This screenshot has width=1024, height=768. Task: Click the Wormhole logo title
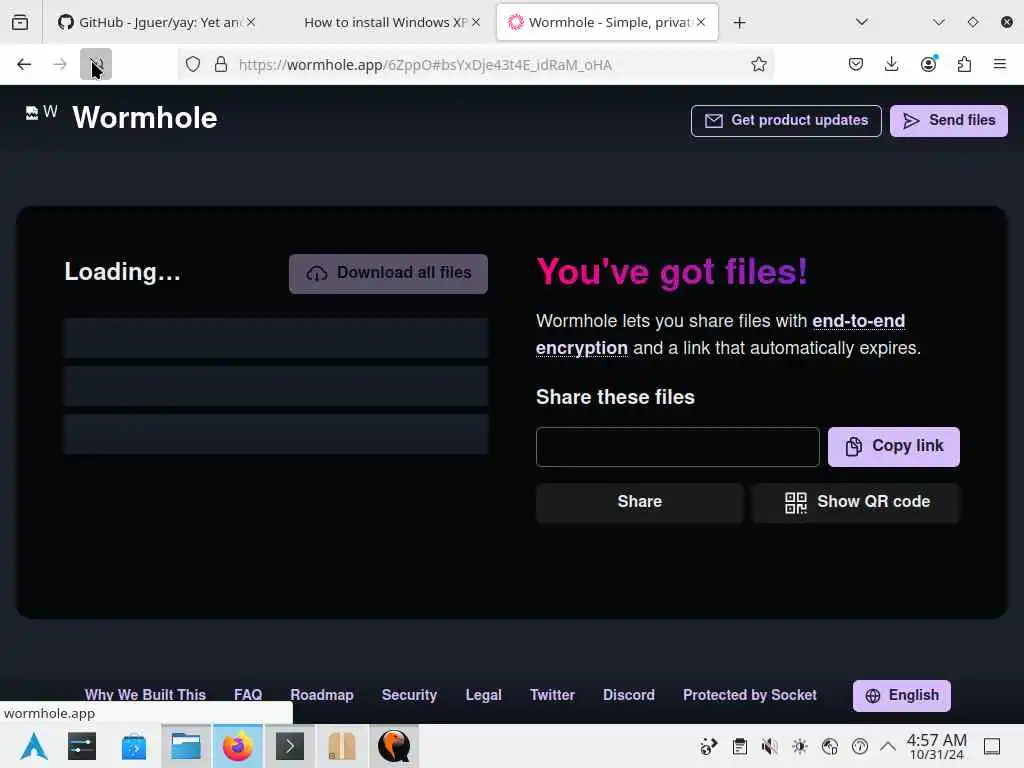[x=144, y=118]
